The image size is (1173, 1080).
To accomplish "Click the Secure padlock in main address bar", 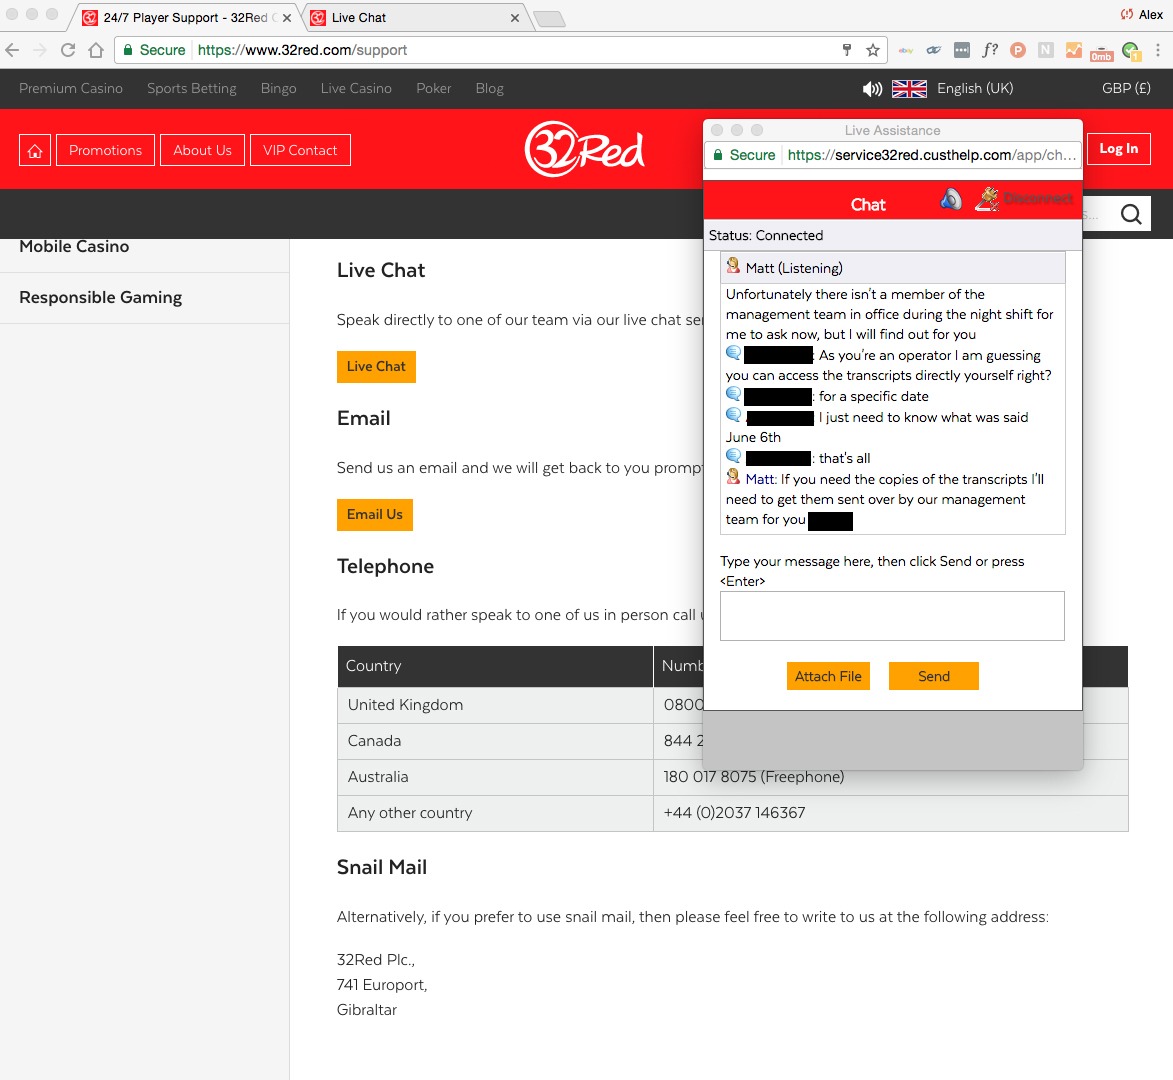I will point(128,50).
